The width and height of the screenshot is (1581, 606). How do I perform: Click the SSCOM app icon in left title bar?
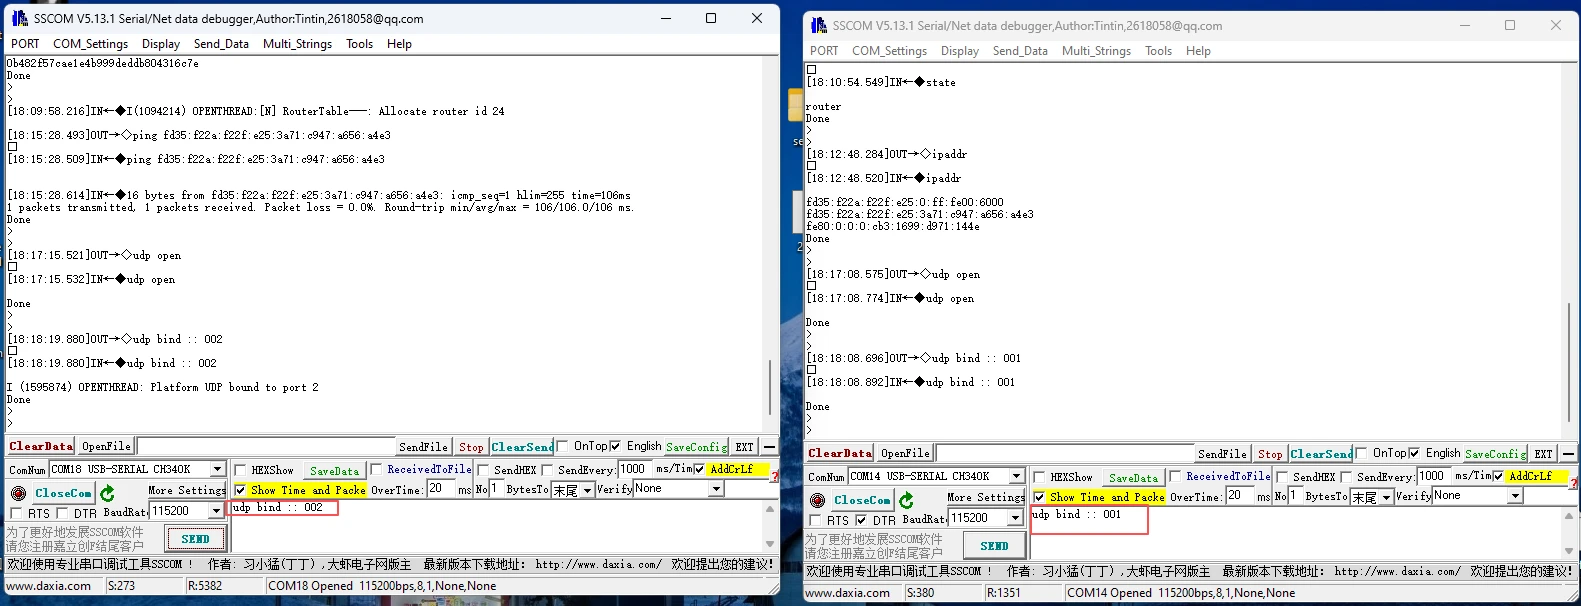click(19, 18)
